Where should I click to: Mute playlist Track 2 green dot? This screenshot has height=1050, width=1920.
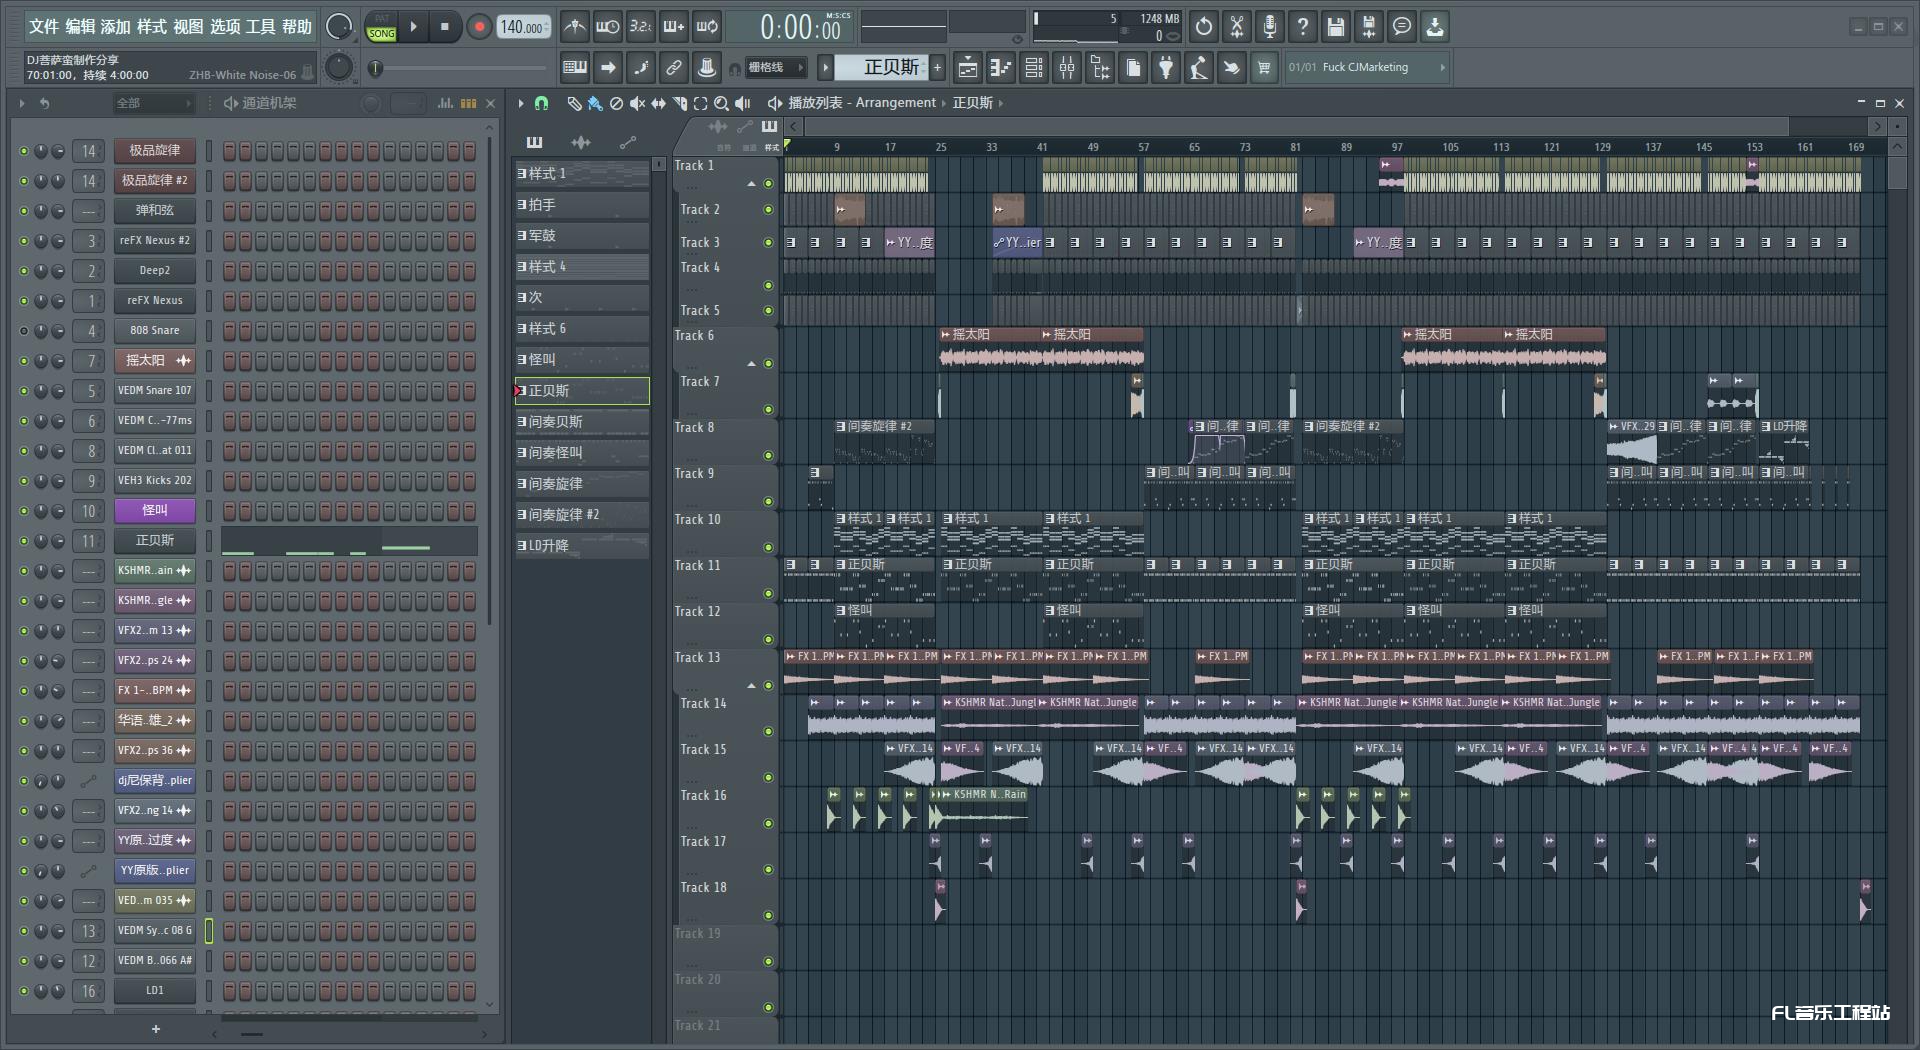point(768,210)
